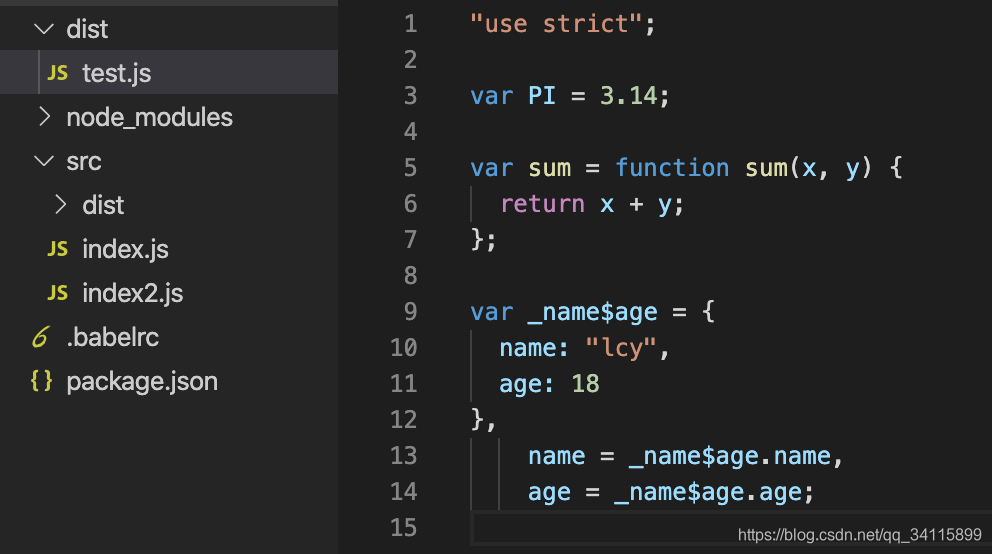Click line number 13 in the gutter
Viewport: 992px width, 554px height.
pyautogui.click(x=404, y=455)
